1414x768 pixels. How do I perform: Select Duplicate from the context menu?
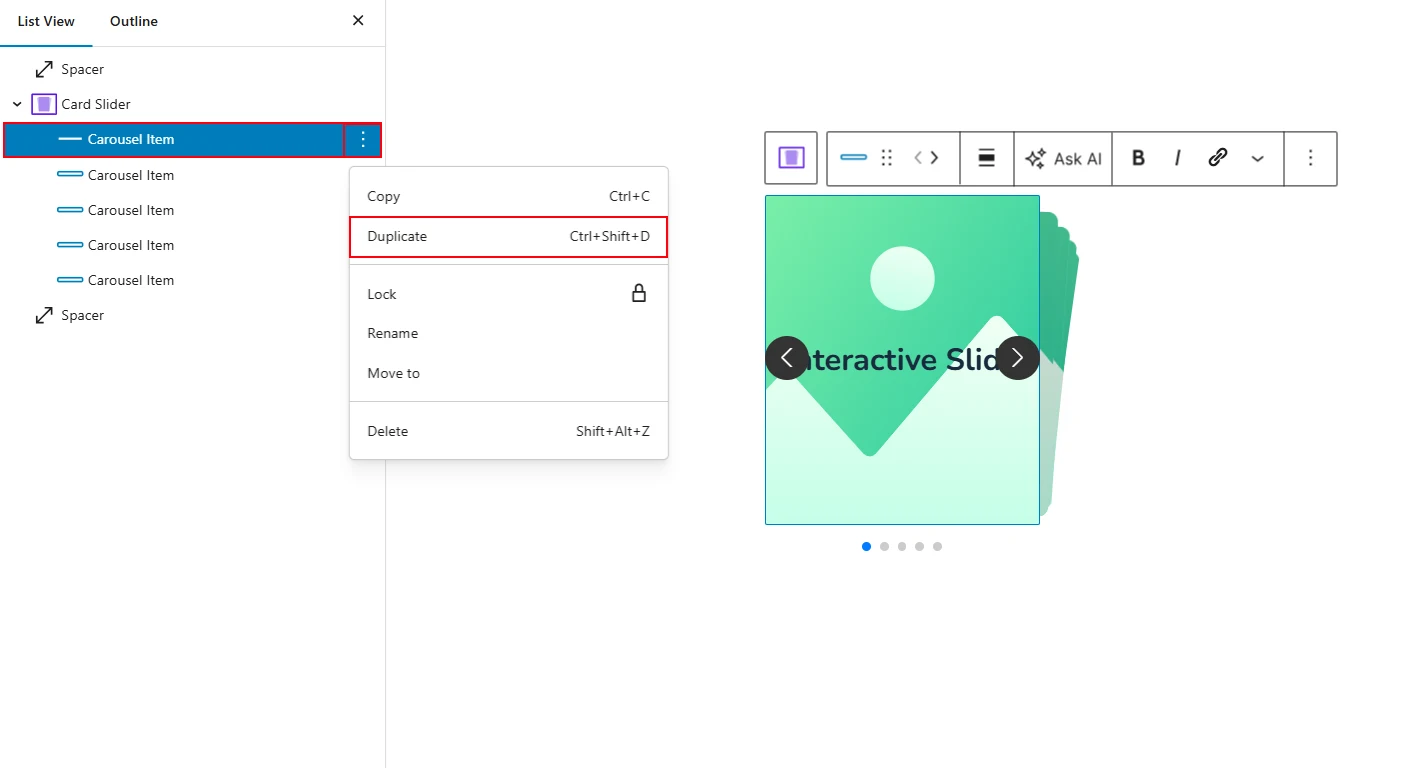point(508,237)
